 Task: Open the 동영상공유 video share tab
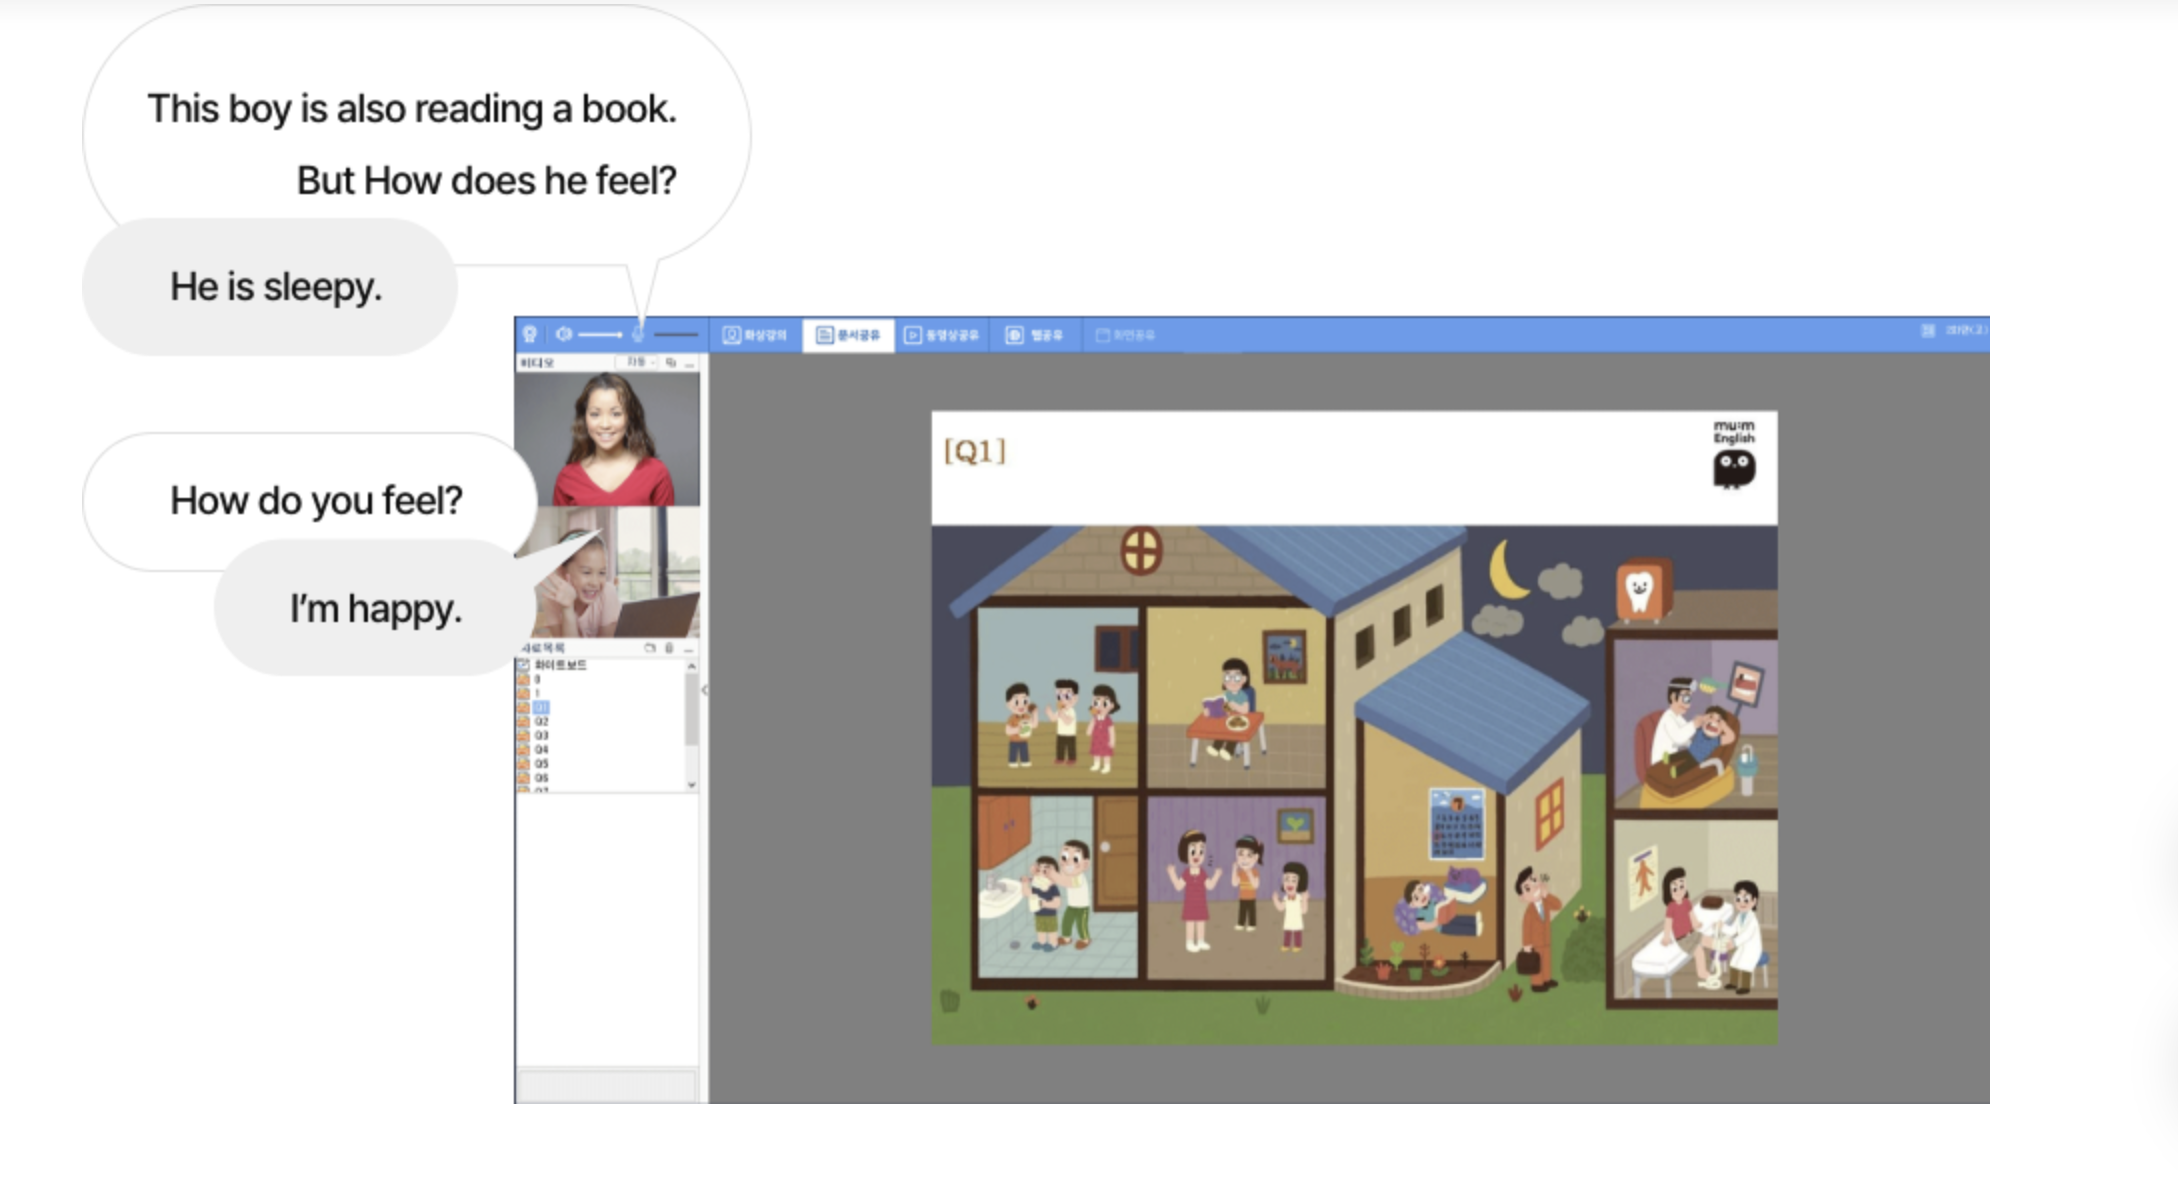941,335
